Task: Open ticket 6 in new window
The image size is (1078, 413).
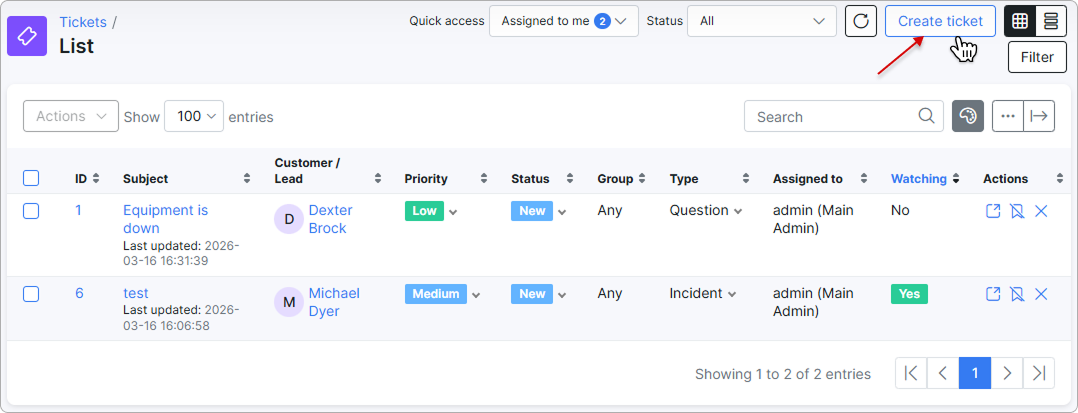Action: 993,294
